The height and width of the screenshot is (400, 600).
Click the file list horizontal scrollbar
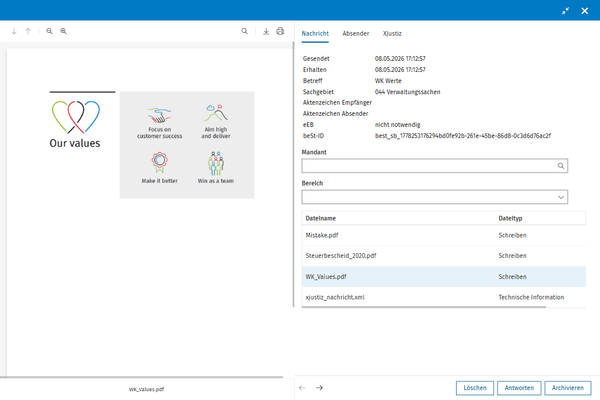click(424, 307)
